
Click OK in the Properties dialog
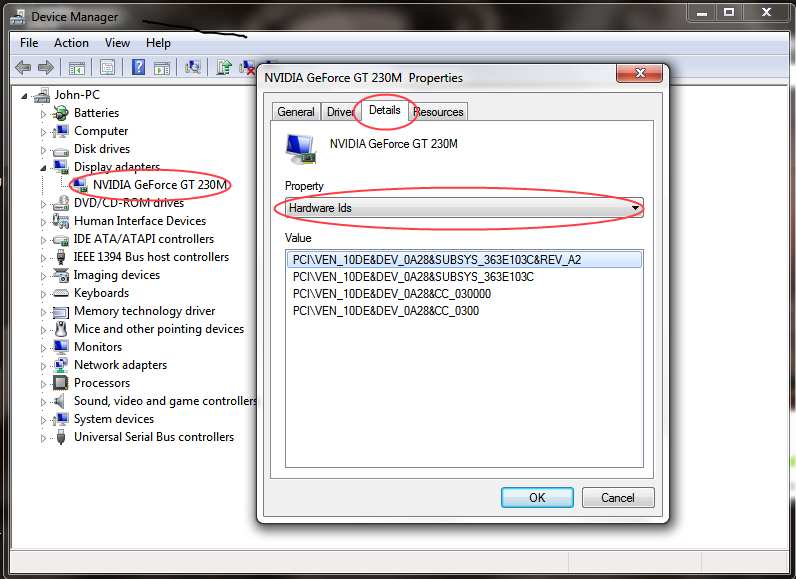[x=537, y=497]
